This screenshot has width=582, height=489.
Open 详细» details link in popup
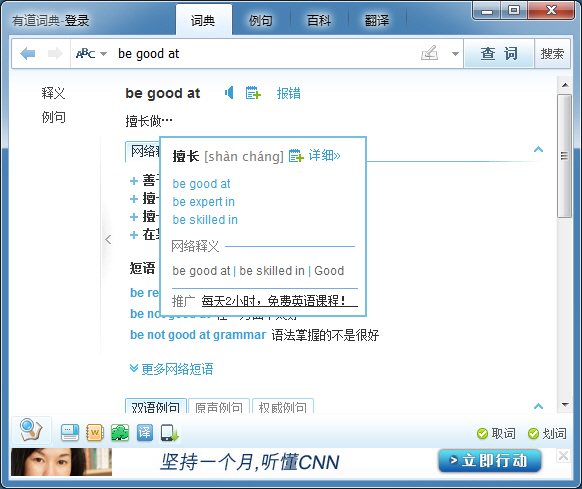click(x=324, y=155)
